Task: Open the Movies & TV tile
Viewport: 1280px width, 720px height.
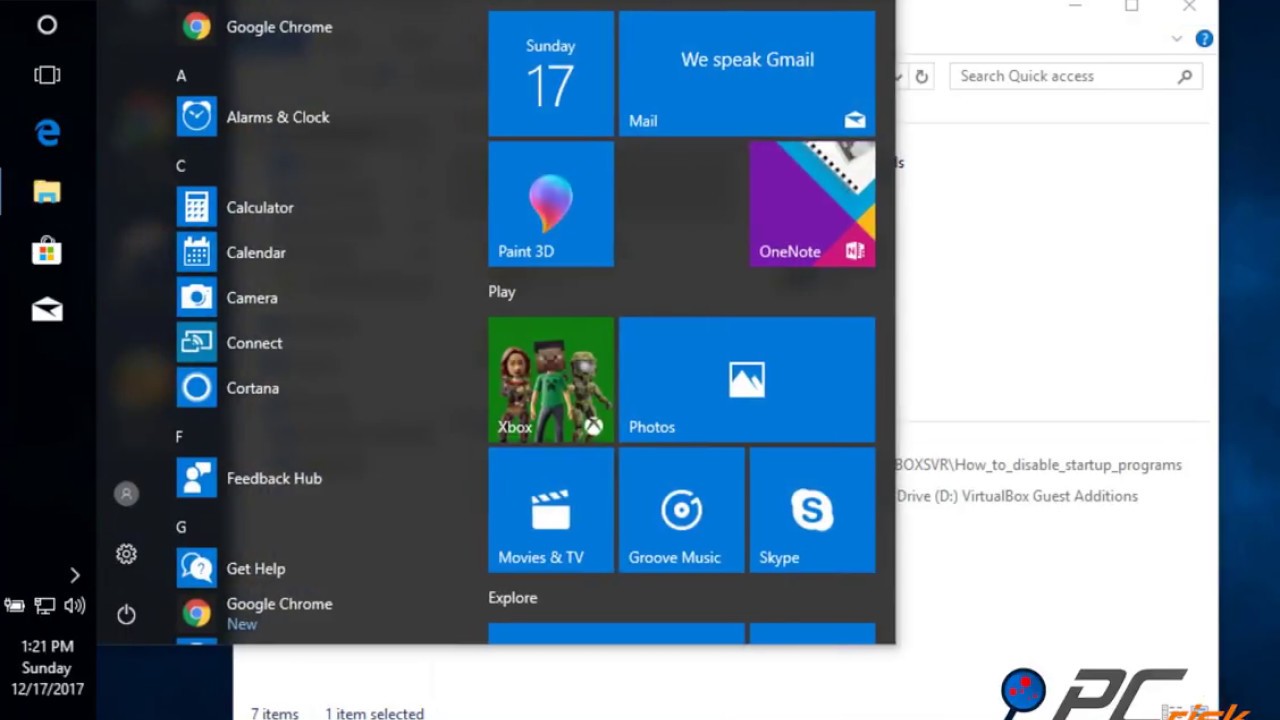Action: point(551,510)
